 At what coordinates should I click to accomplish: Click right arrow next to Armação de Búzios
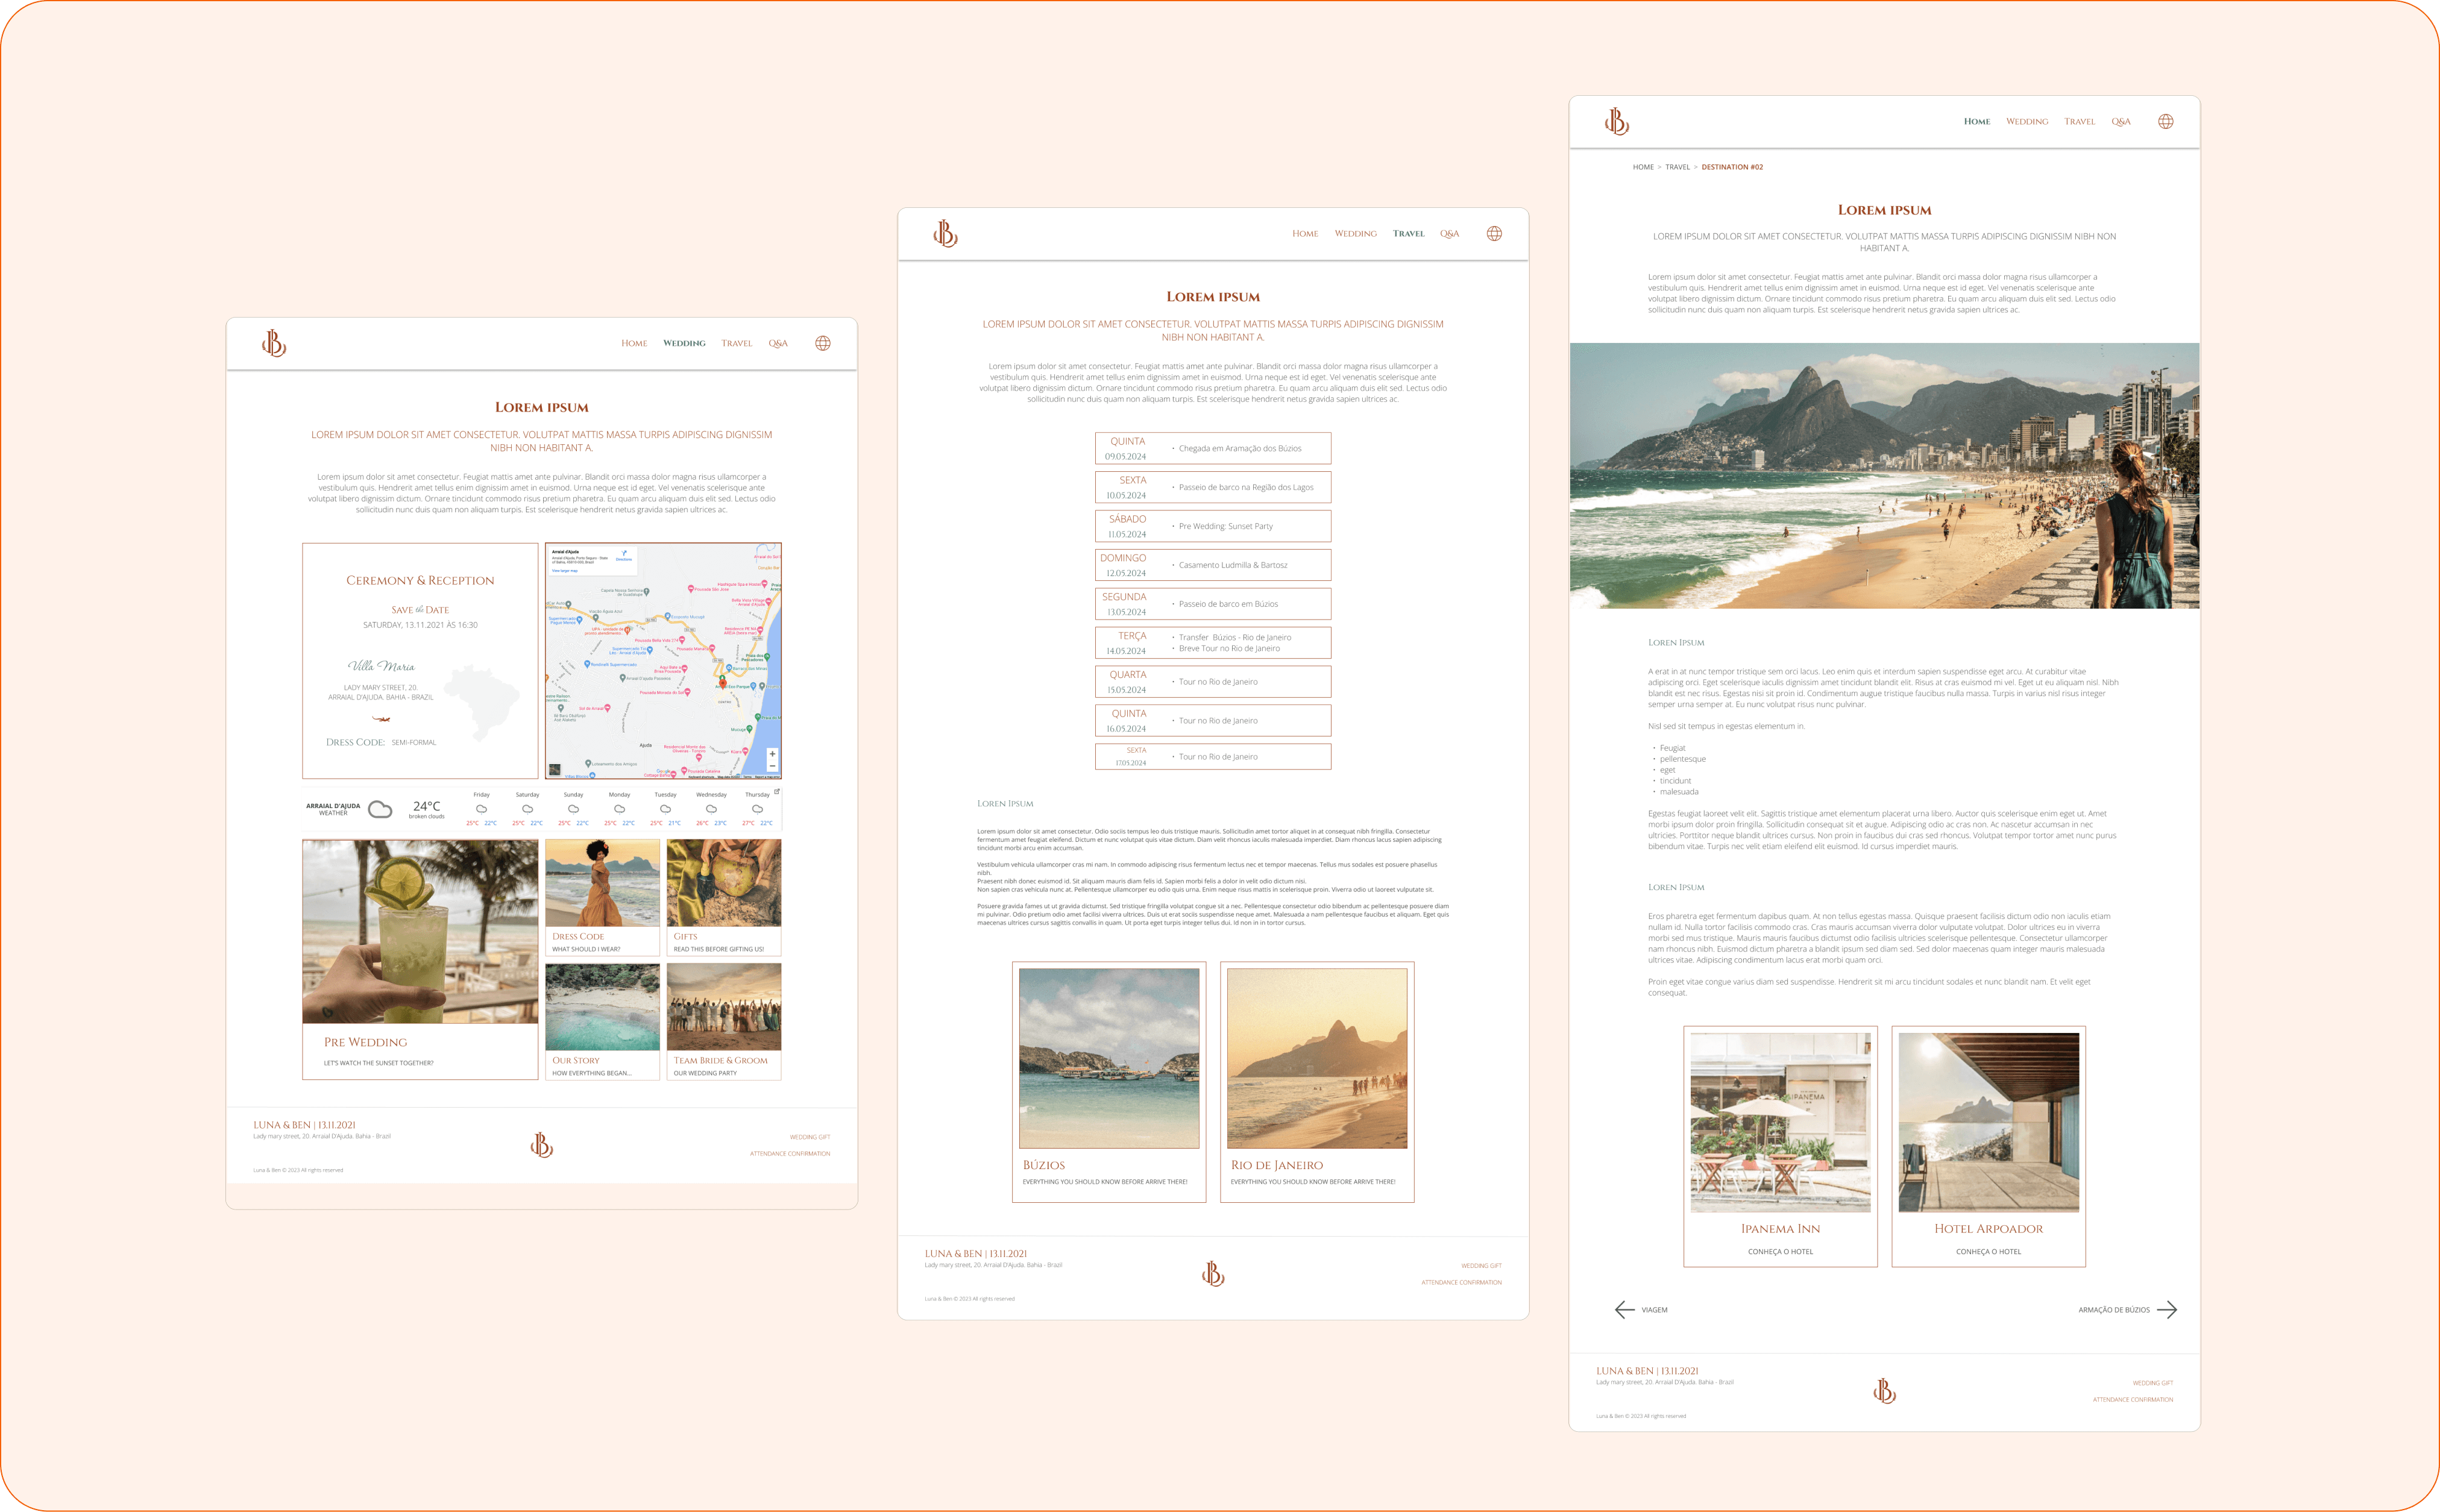2166,1310
